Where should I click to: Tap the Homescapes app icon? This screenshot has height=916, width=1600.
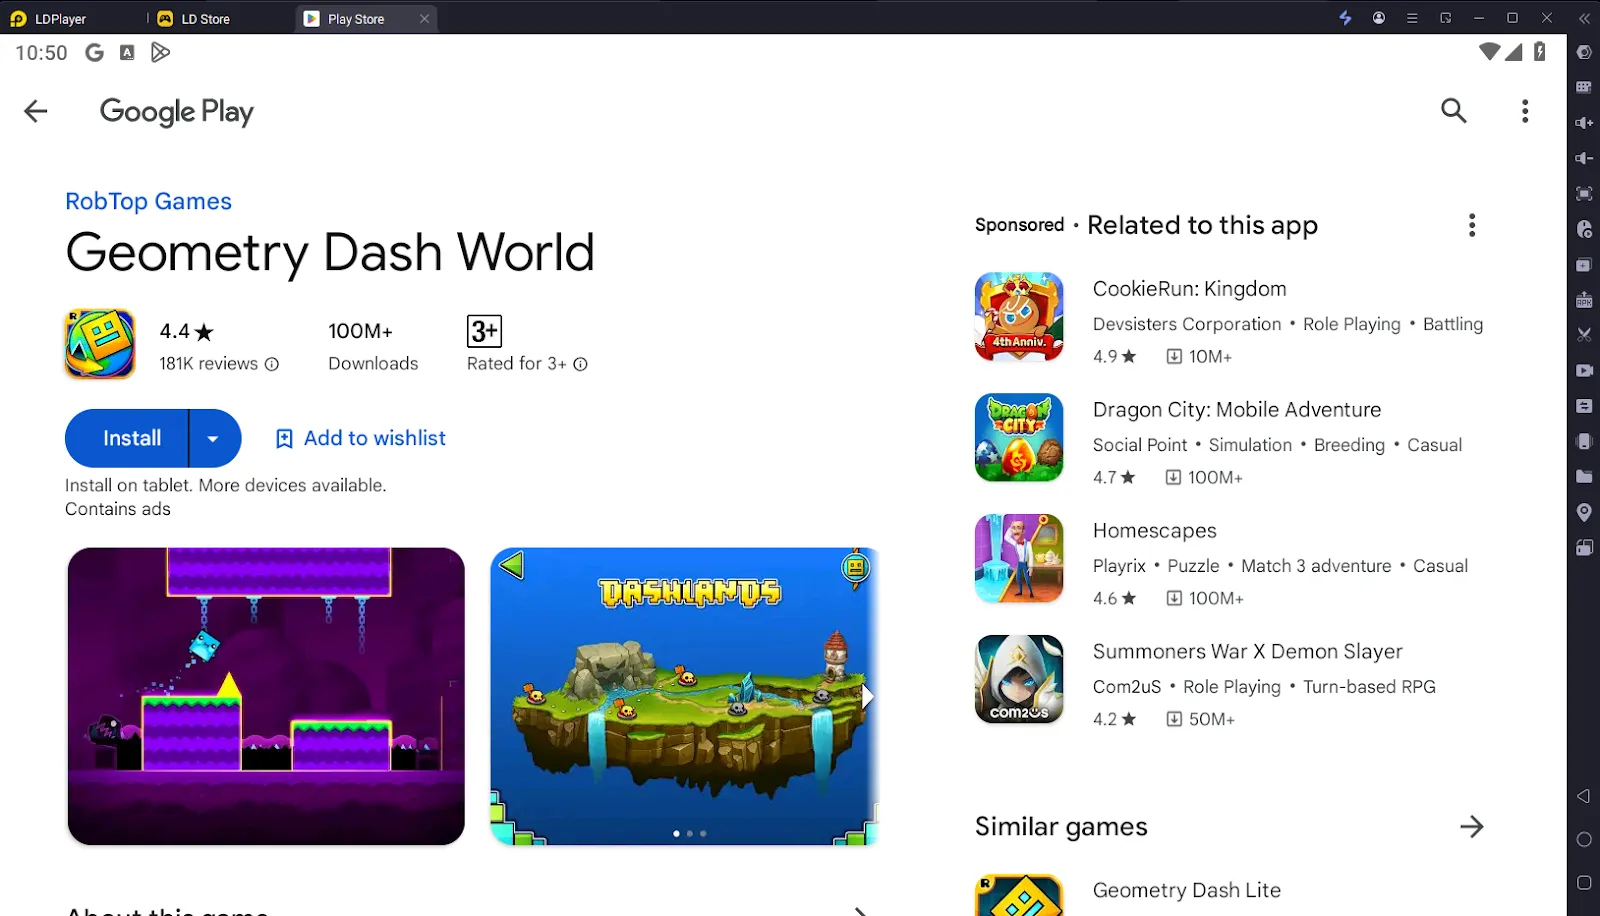point(1018,559)
